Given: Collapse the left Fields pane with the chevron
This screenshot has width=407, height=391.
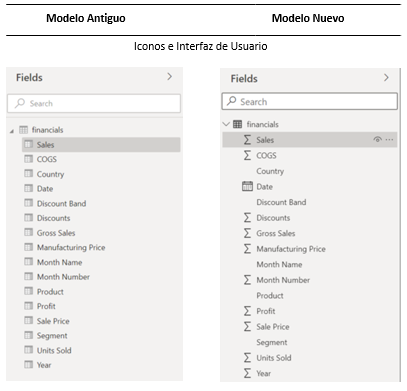Looking at the screenshot, I should 170,77.
